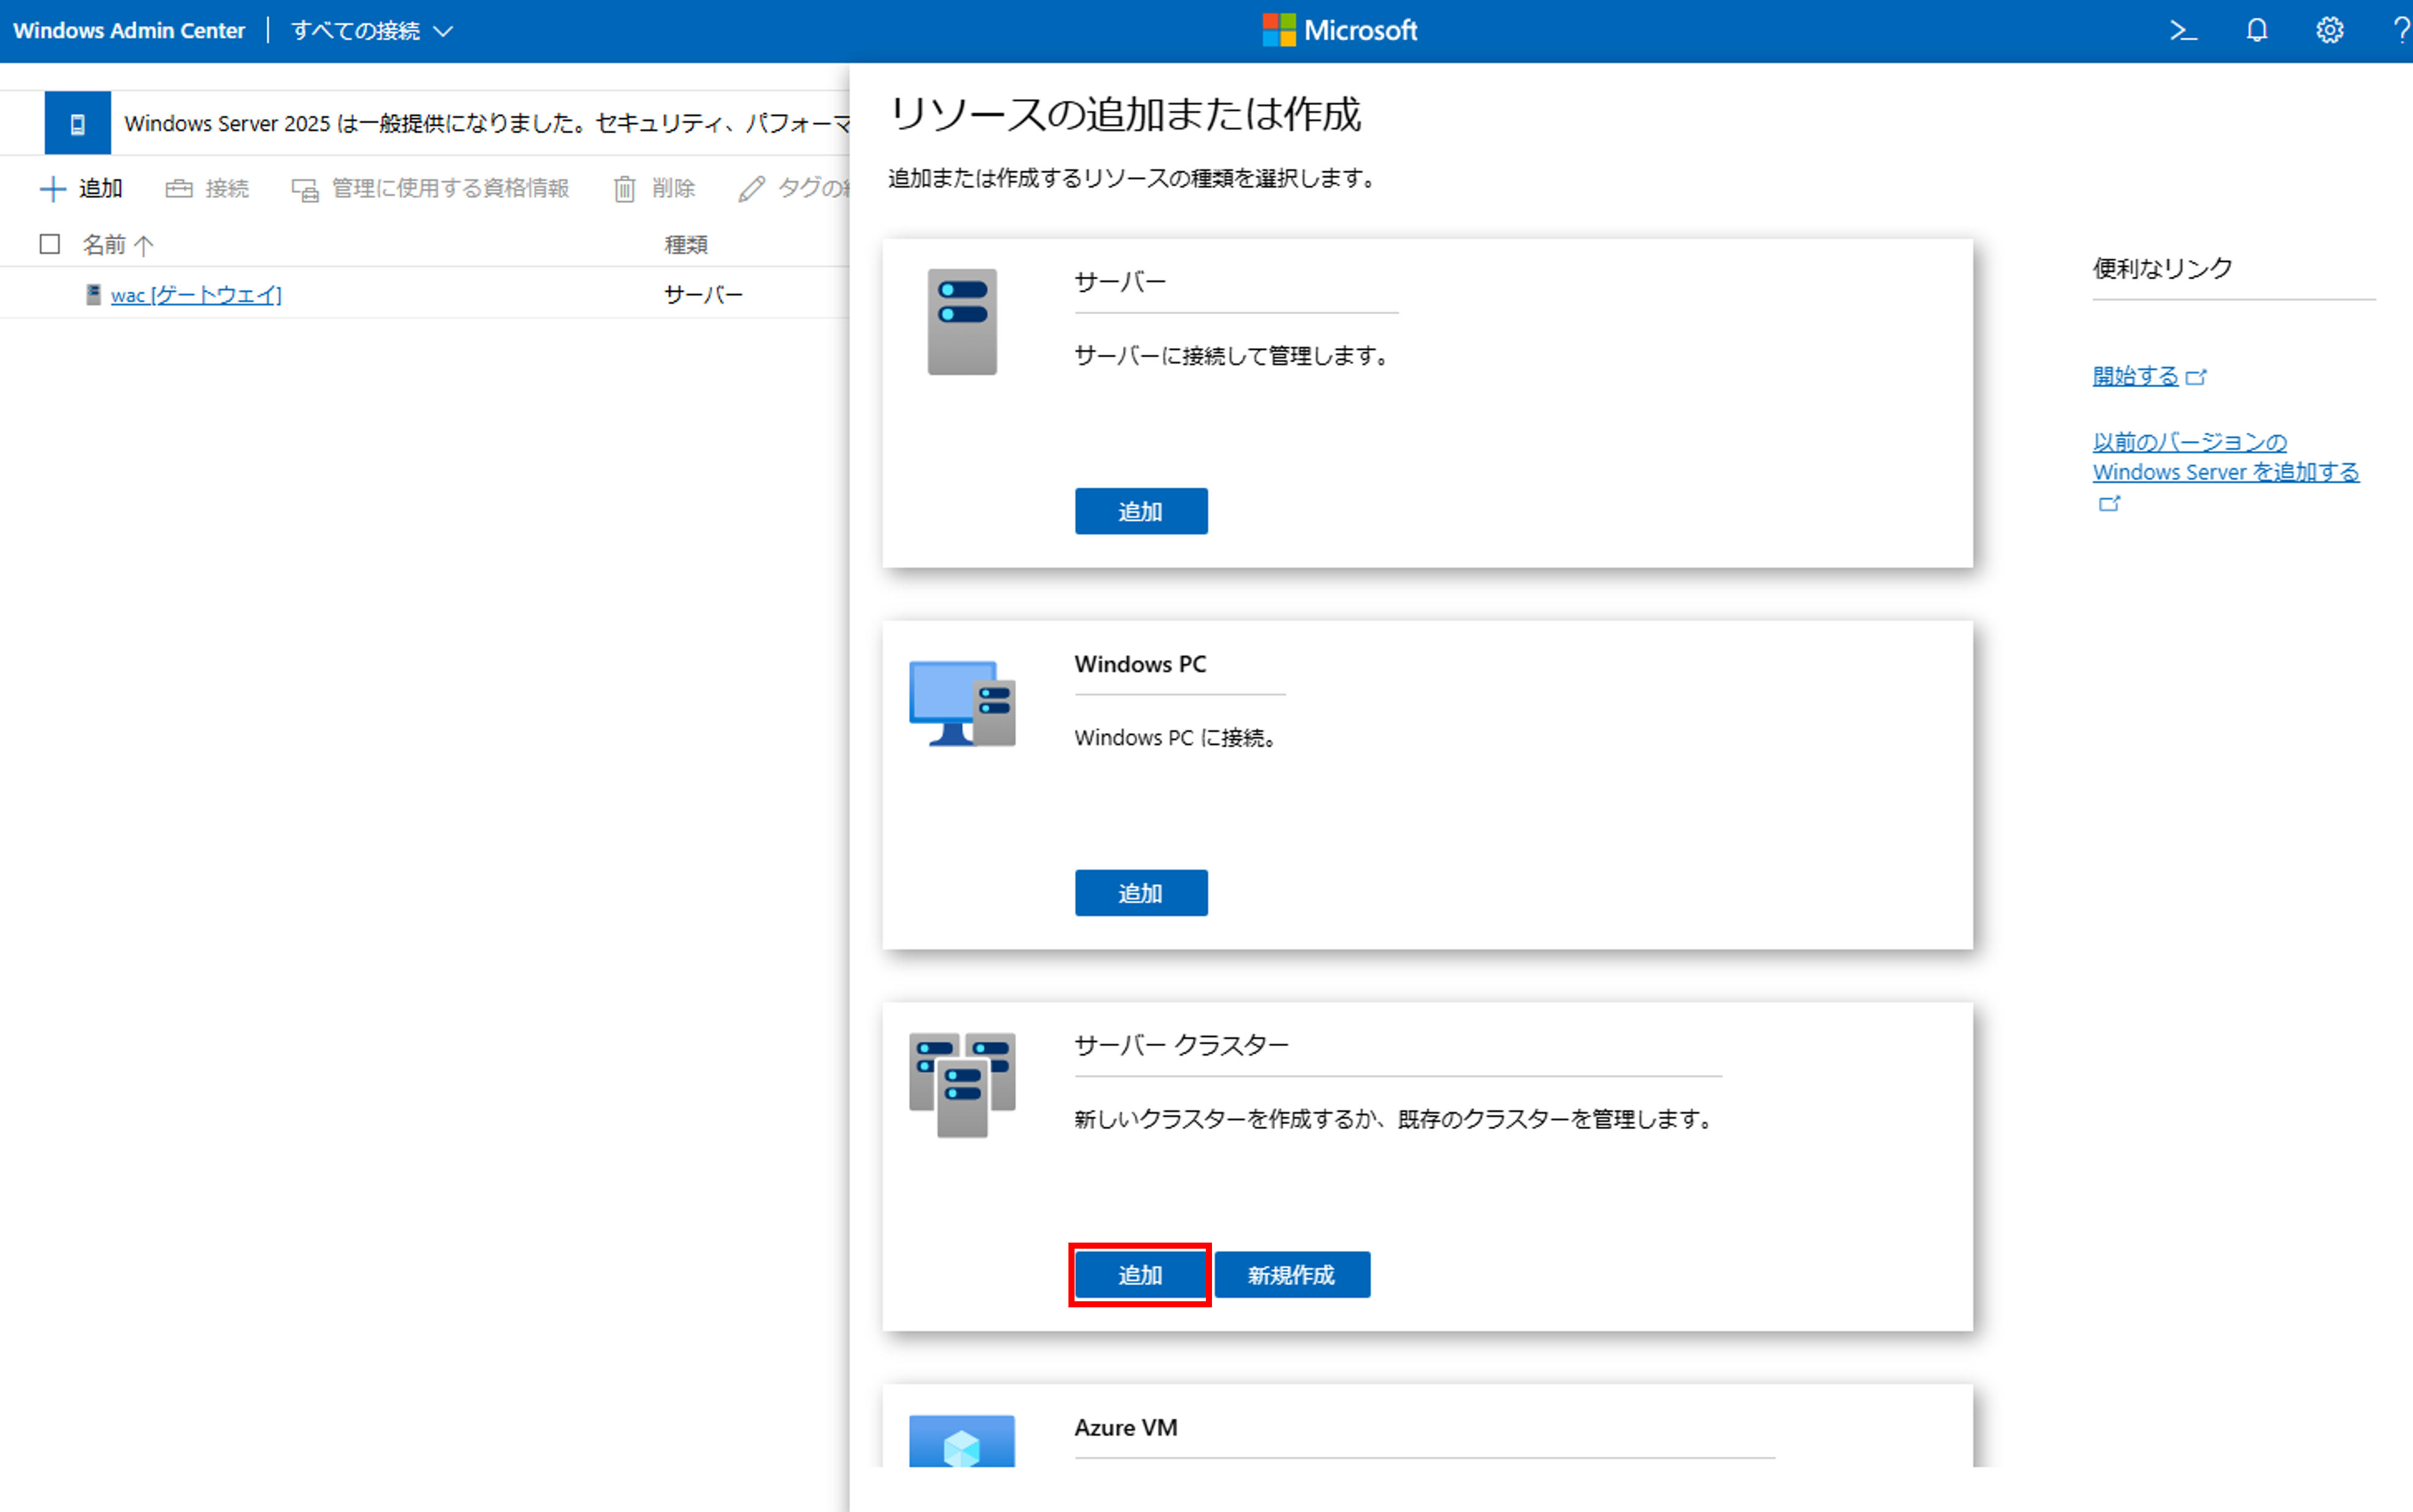Open the wac [ゲートウェイ] link
The width and height of the screenshot is (2413, 1512).
[196, 295]
